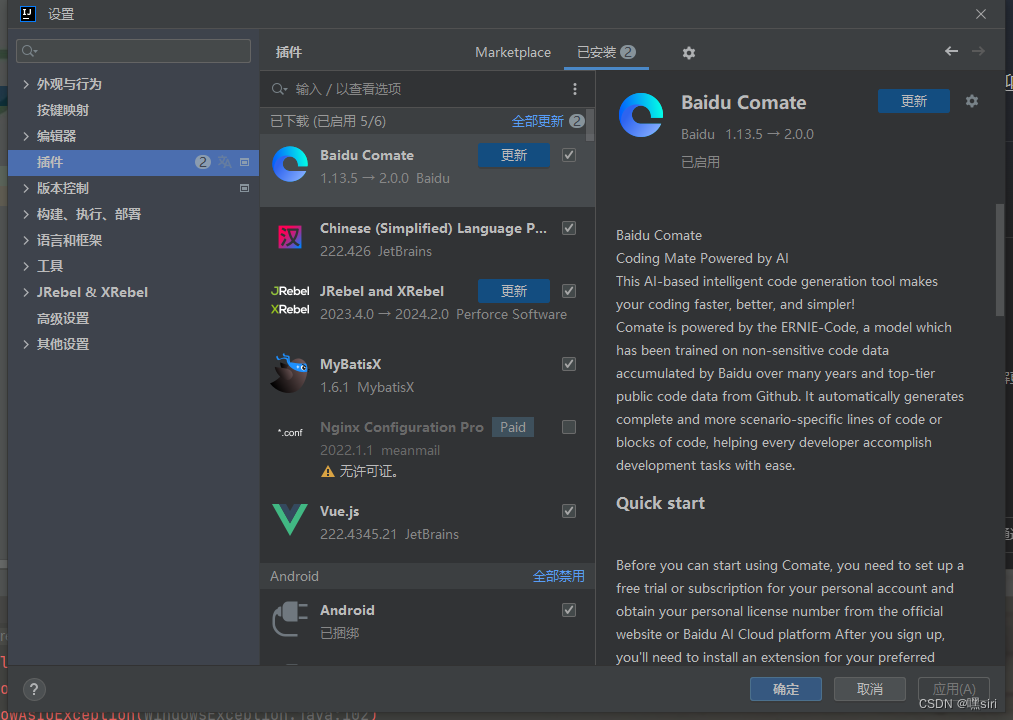This screenshot has height=720, width=1013.
Task: Click the Vue.js logo icon
Action: pyautogui.click(x=290, y=520)
